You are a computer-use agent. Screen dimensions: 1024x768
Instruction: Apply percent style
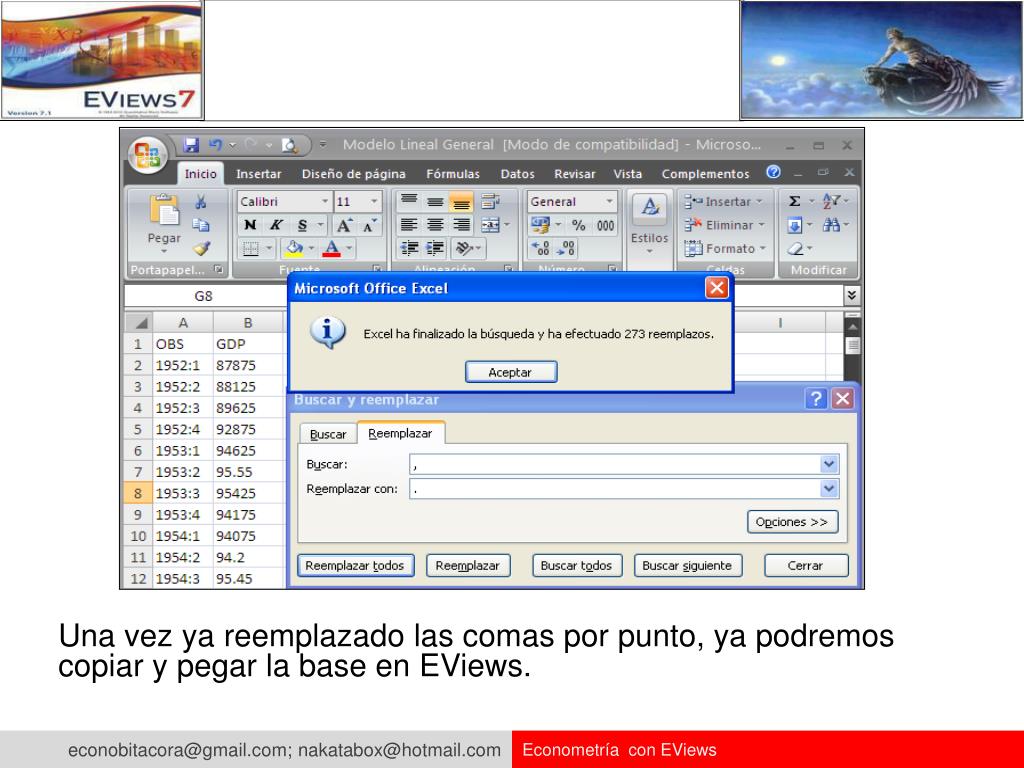point(579,225)
